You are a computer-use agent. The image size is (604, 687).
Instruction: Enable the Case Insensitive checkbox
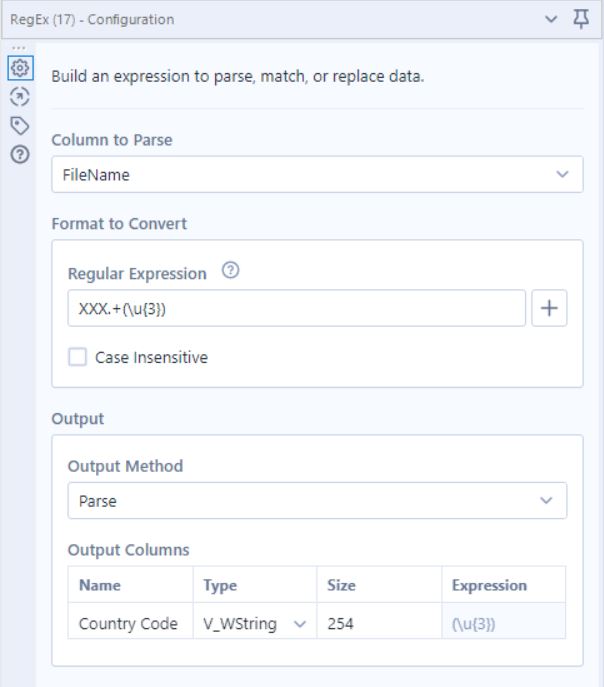click(x=77, y=357)
